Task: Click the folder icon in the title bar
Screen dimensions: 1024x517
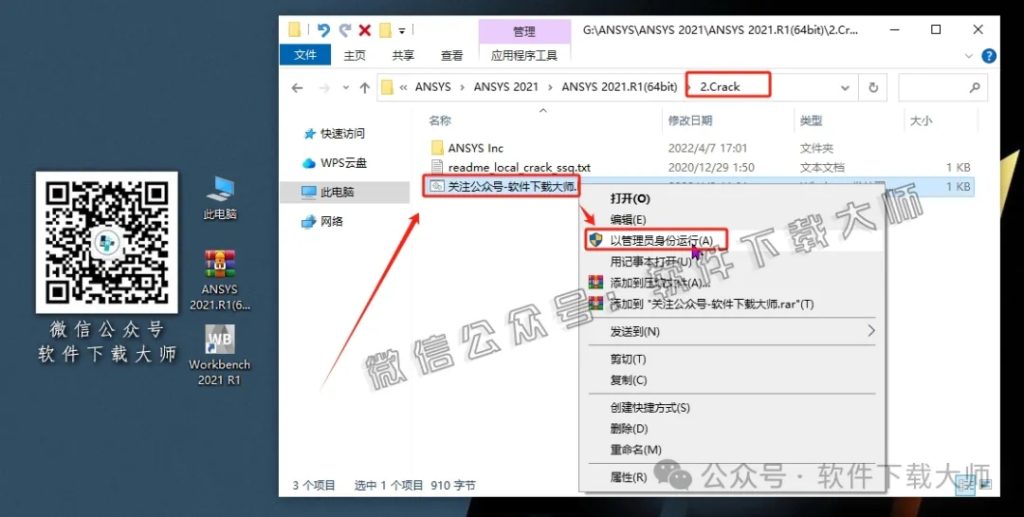Action: [x=295, y=30]
